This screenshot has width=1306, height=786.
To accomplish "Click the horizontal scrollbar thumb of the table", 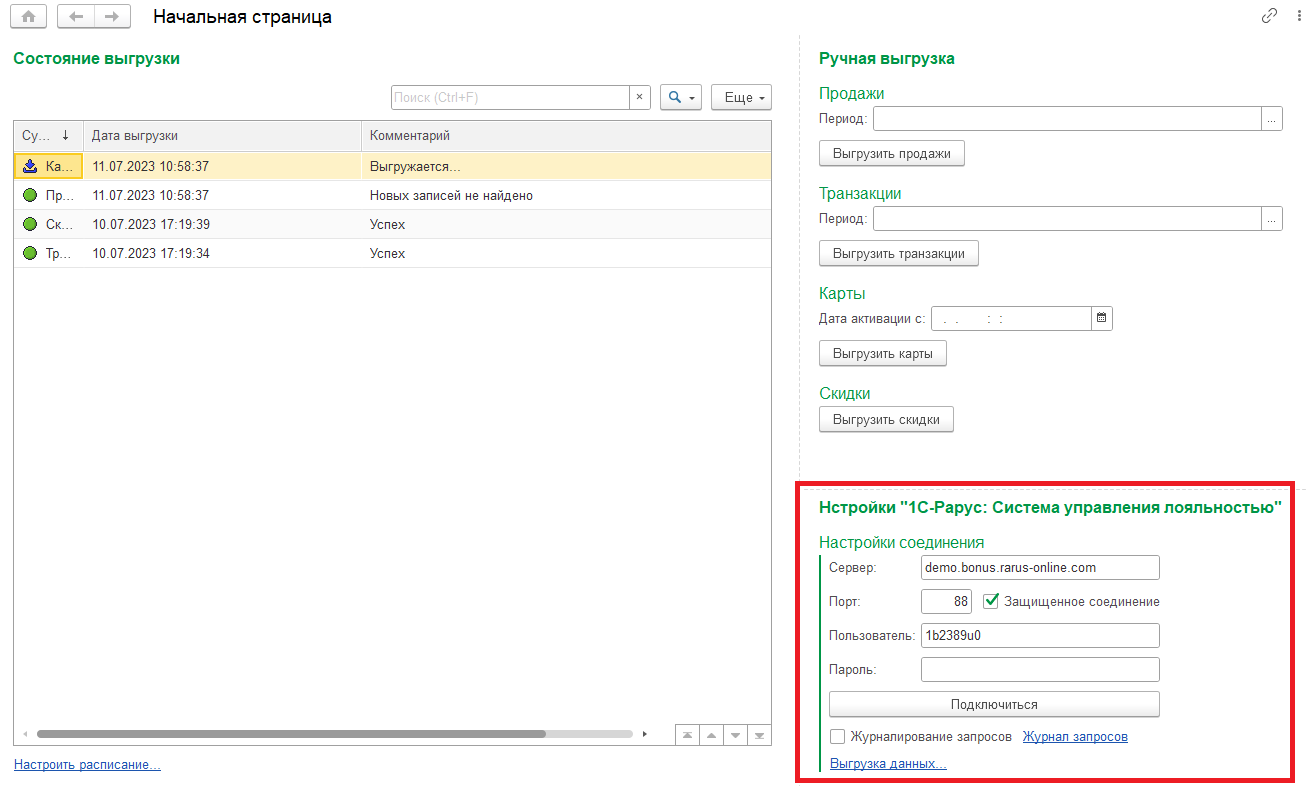I will pyautogui.click(x=291, y=734).
